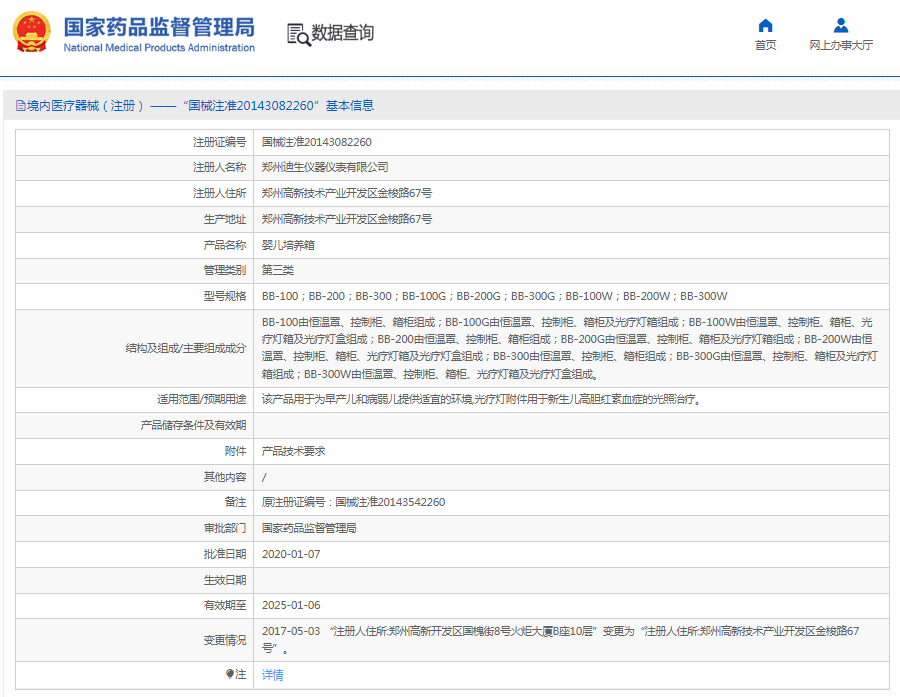Open 网上办事大厅 text label
Screen dimensions: 900x697
[841, 46]
